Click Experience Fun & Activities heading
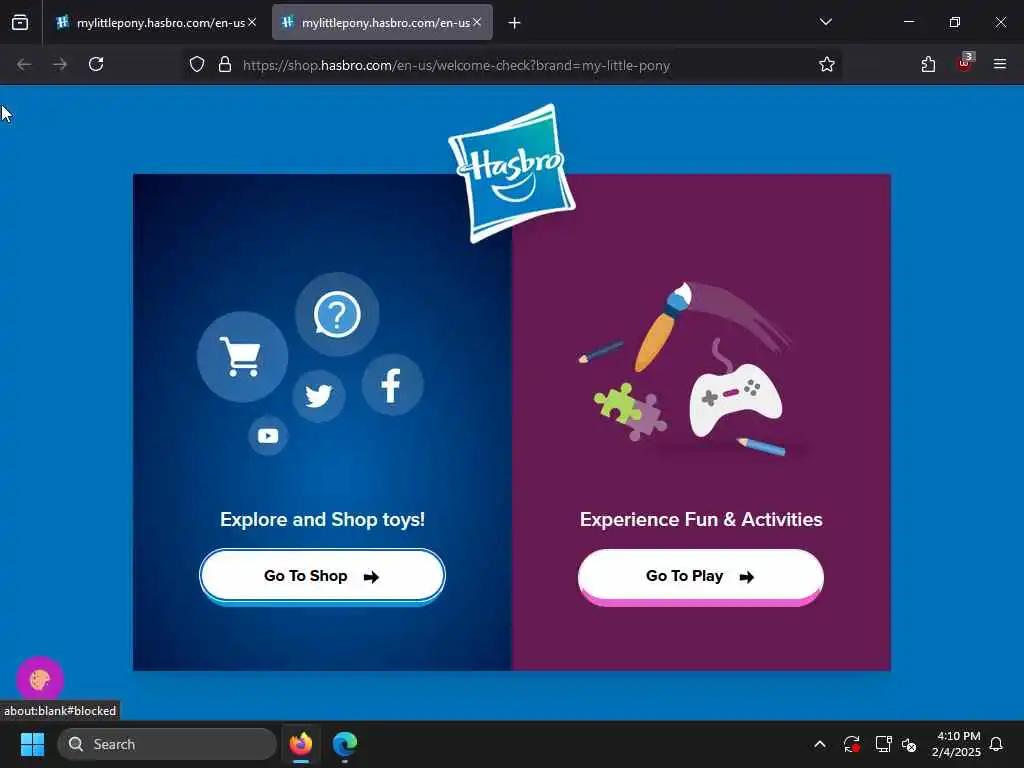This screenshot has width=1024, height=768. 701,519
